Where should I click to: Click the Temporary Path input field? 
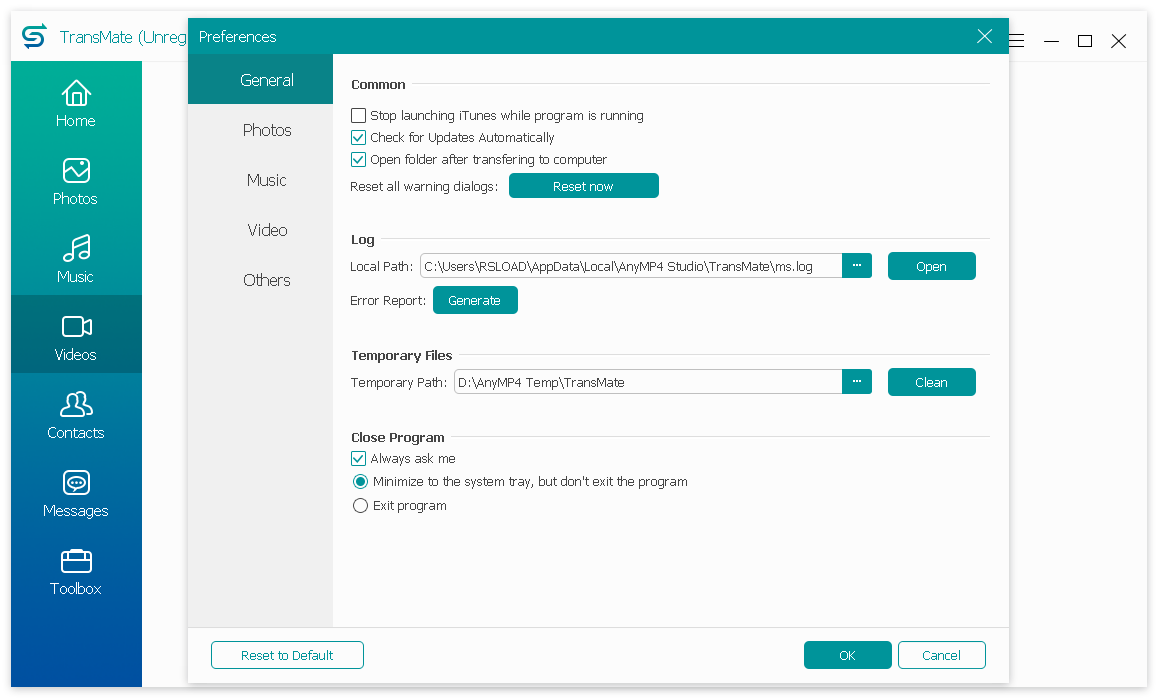[648, 383]
